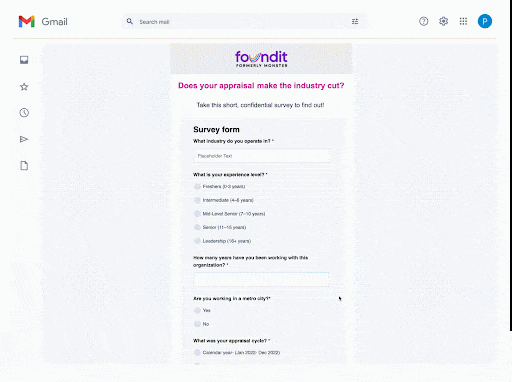This screenshot has width=512, height=382.
Task: Open Sent icon in sidebar
Action: (x=24, y=139)
